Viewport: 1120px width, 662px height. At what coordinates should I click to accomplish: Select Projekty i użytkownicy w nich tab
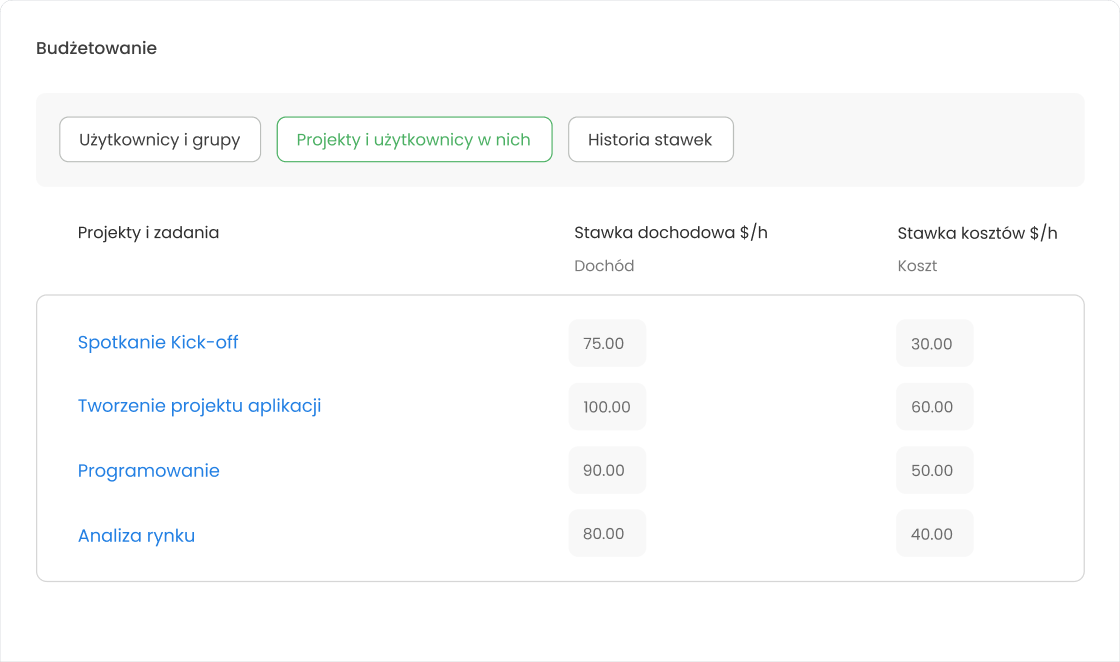pos(414,140)
